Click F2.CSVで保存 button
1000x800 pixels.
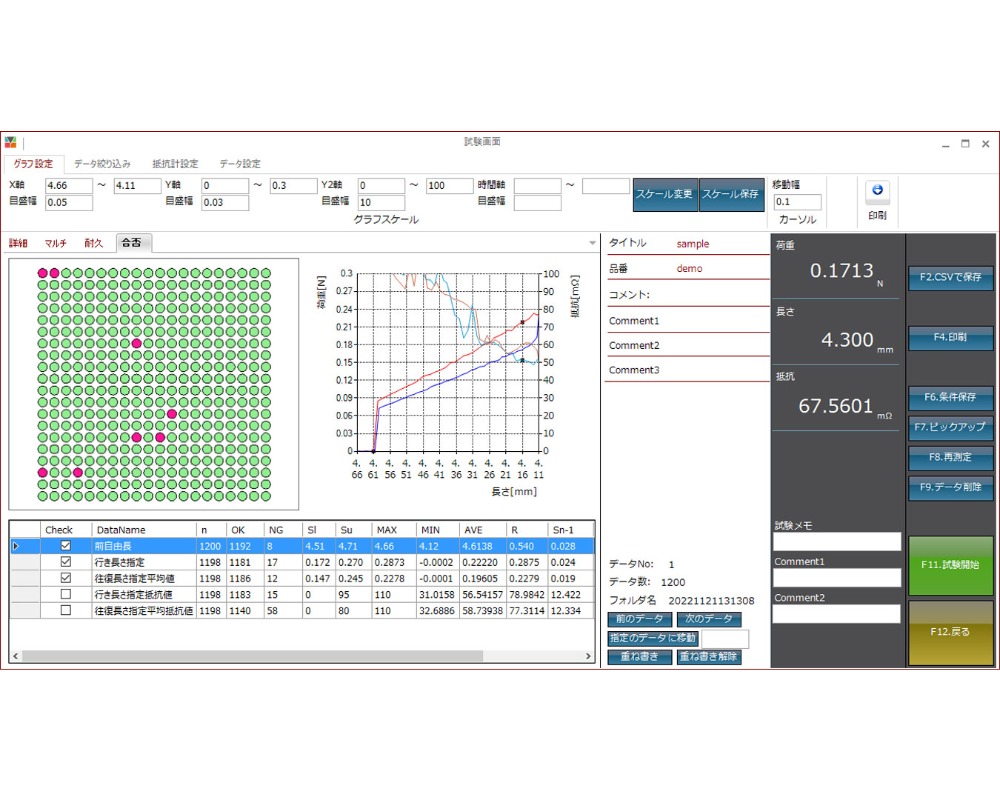tap(950, 278)
